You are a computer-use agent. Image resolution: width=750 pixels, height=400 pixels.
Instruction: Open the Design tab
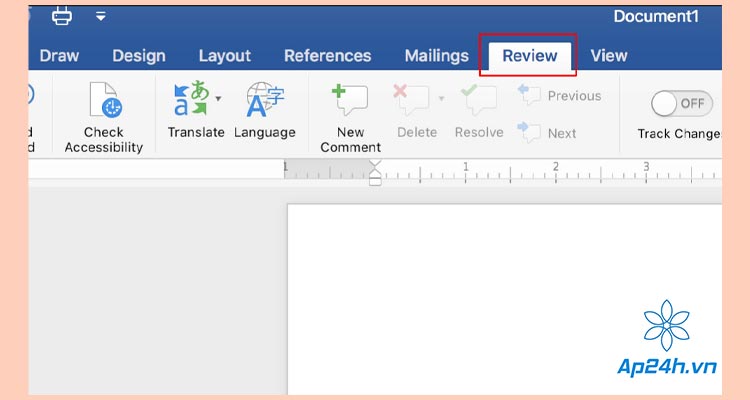(x=139, y=56)
